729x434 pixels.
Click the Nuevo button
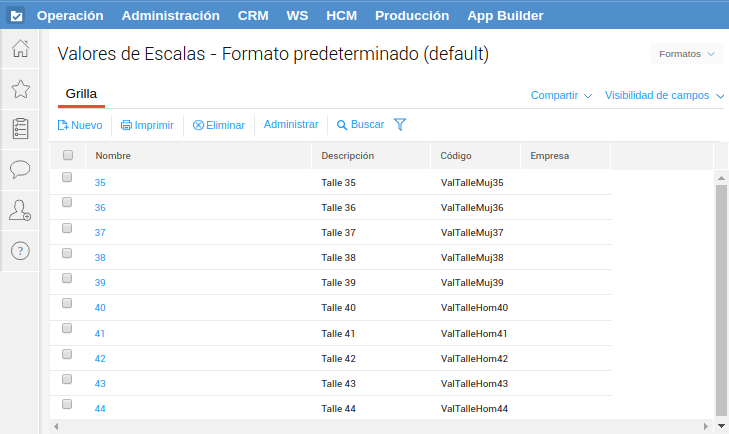pos(80,125)
